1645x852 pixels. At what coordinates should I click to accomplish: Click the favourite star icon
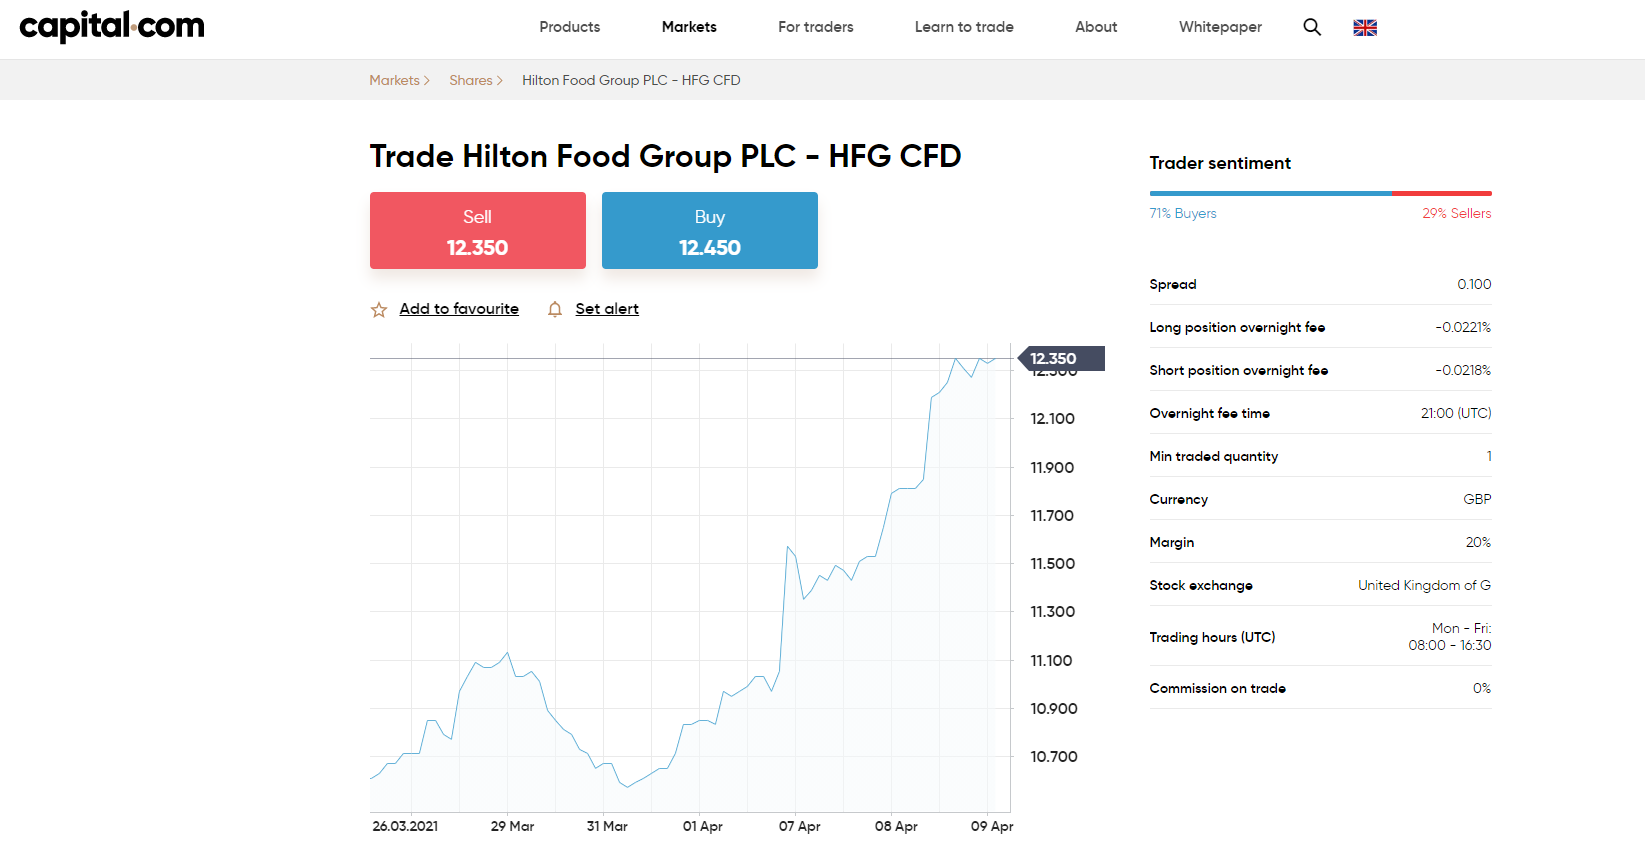[x=379, y=310]
